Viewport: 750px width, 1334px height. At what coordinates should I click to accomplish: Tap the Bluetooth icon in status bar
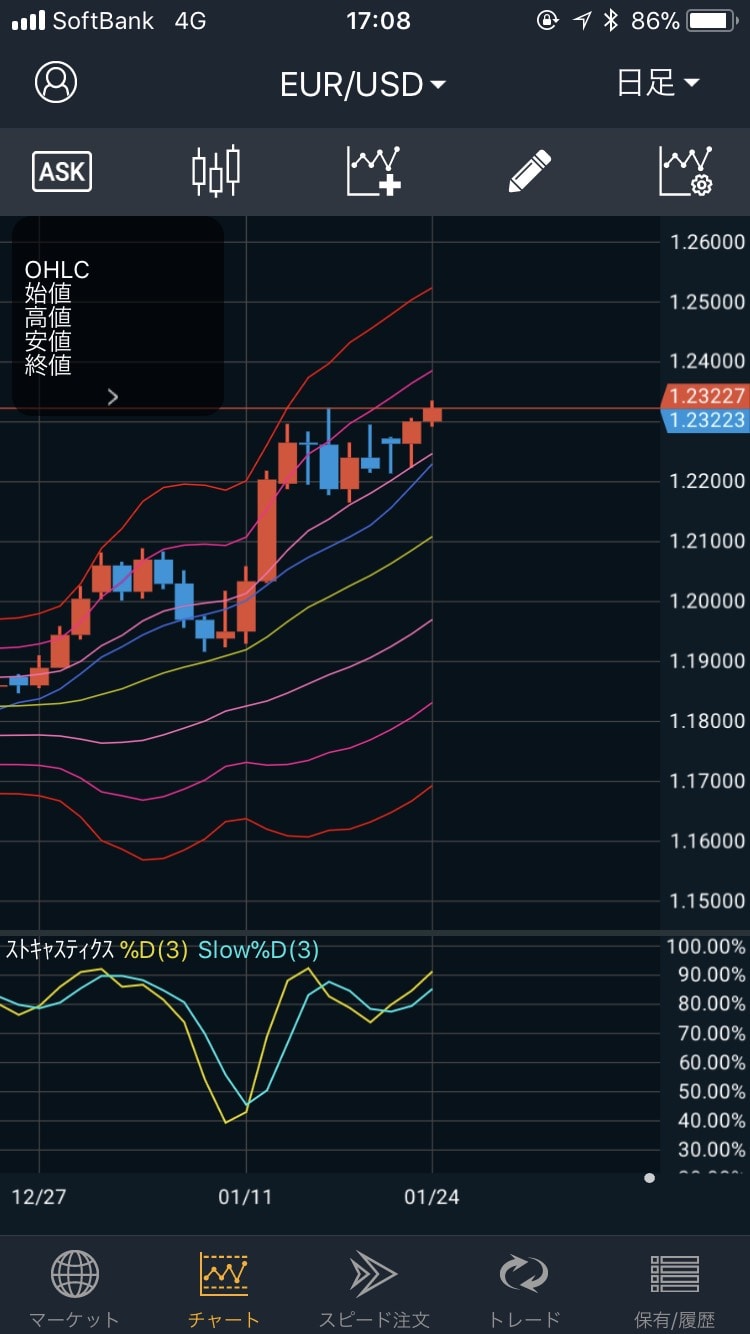tap(611, 20)
